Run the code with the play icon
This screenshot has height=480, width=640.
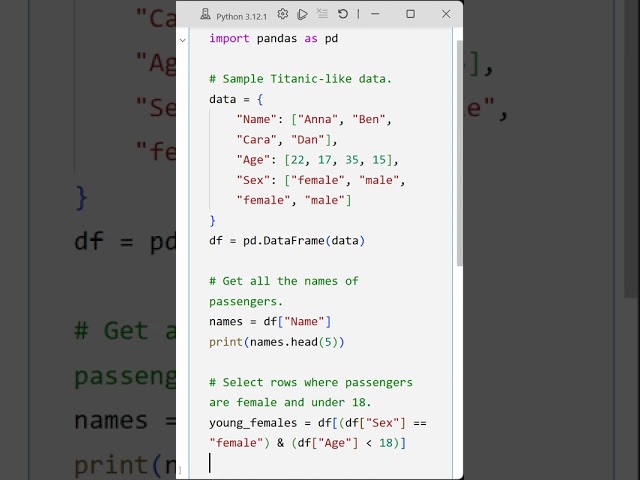coord(302,14)
